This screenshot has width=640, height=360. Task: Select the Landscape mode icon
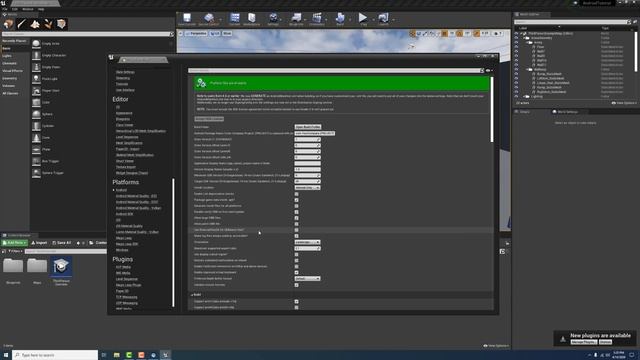(35, 24)
